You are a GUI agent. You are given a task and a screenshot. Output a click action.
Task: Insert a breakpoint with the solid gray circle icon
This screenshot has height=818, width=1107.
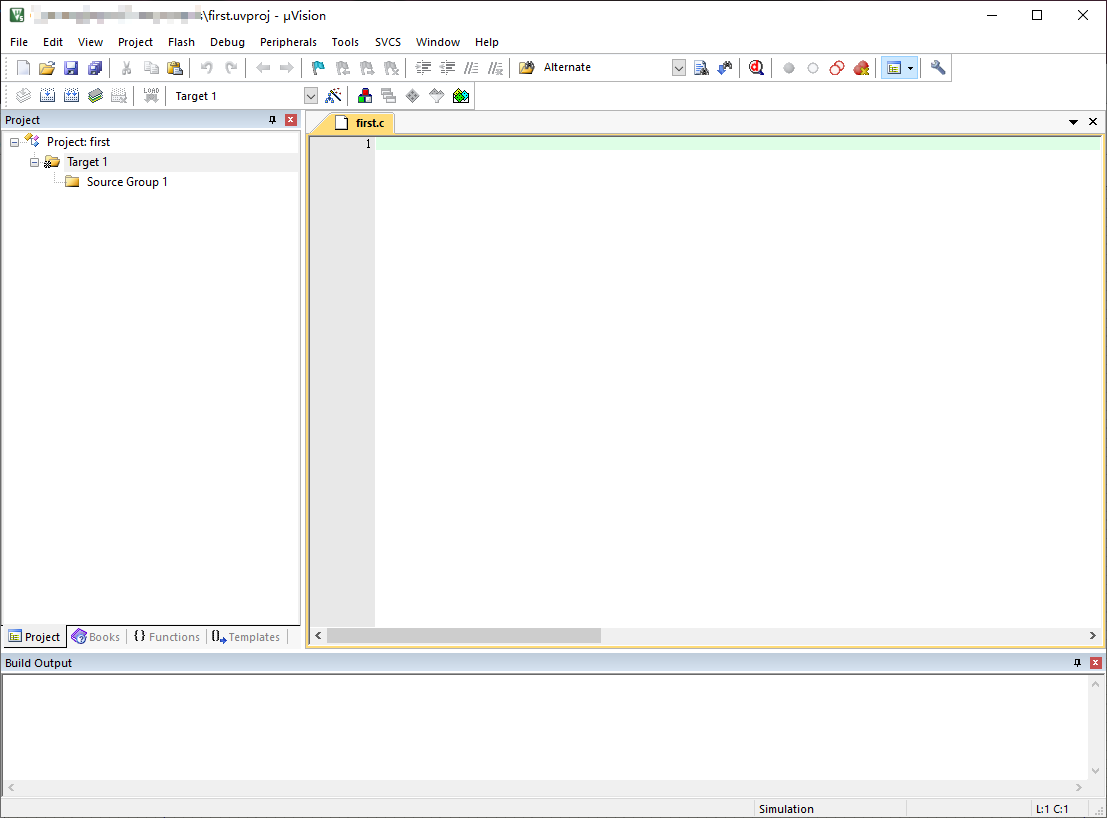789,68
